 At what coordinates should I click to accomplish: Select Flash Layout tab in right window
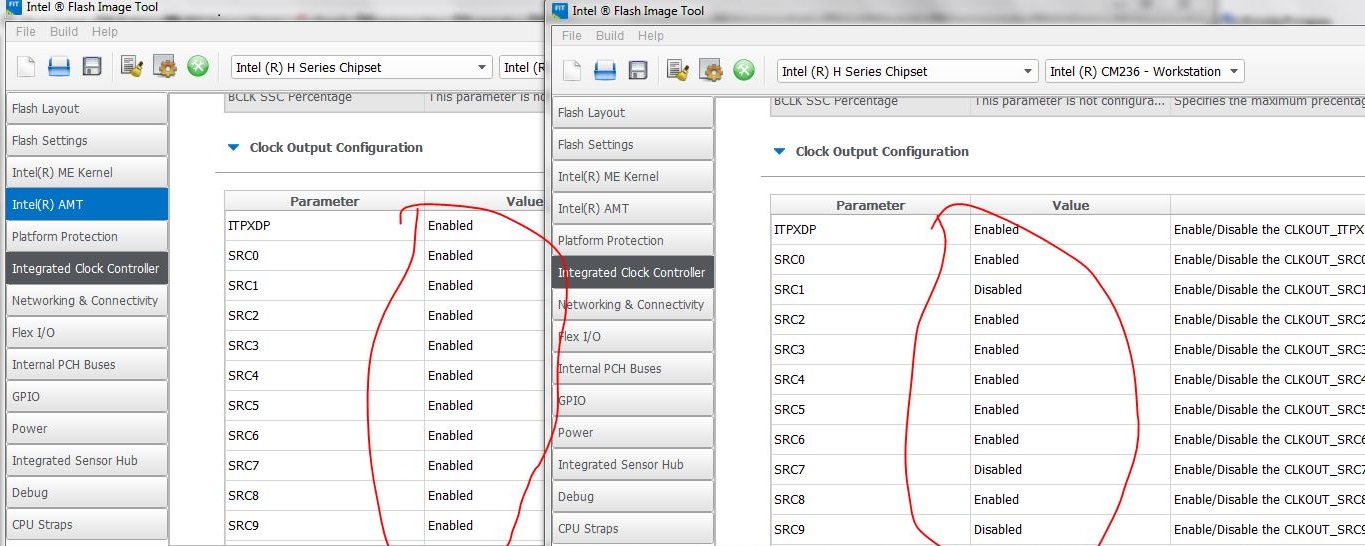633,113
